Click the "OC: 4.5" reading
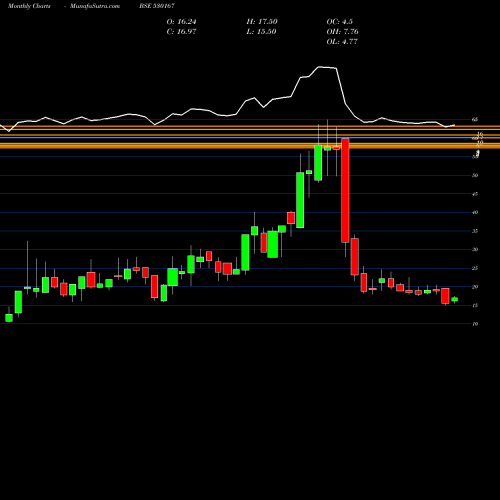Screen dimensions: 500x500 (x=339, y=22)
